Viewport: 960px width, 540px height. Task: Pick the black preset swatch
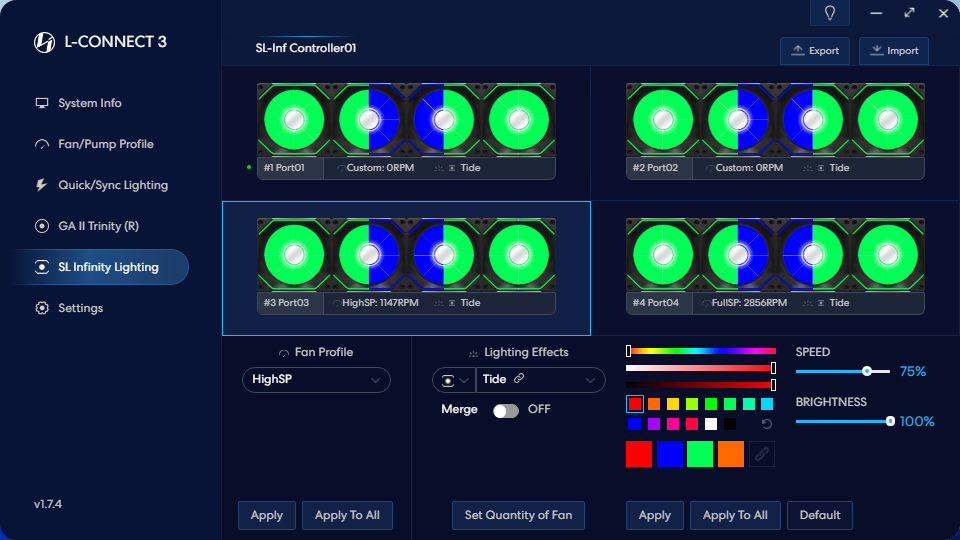[x=730, y=424]
